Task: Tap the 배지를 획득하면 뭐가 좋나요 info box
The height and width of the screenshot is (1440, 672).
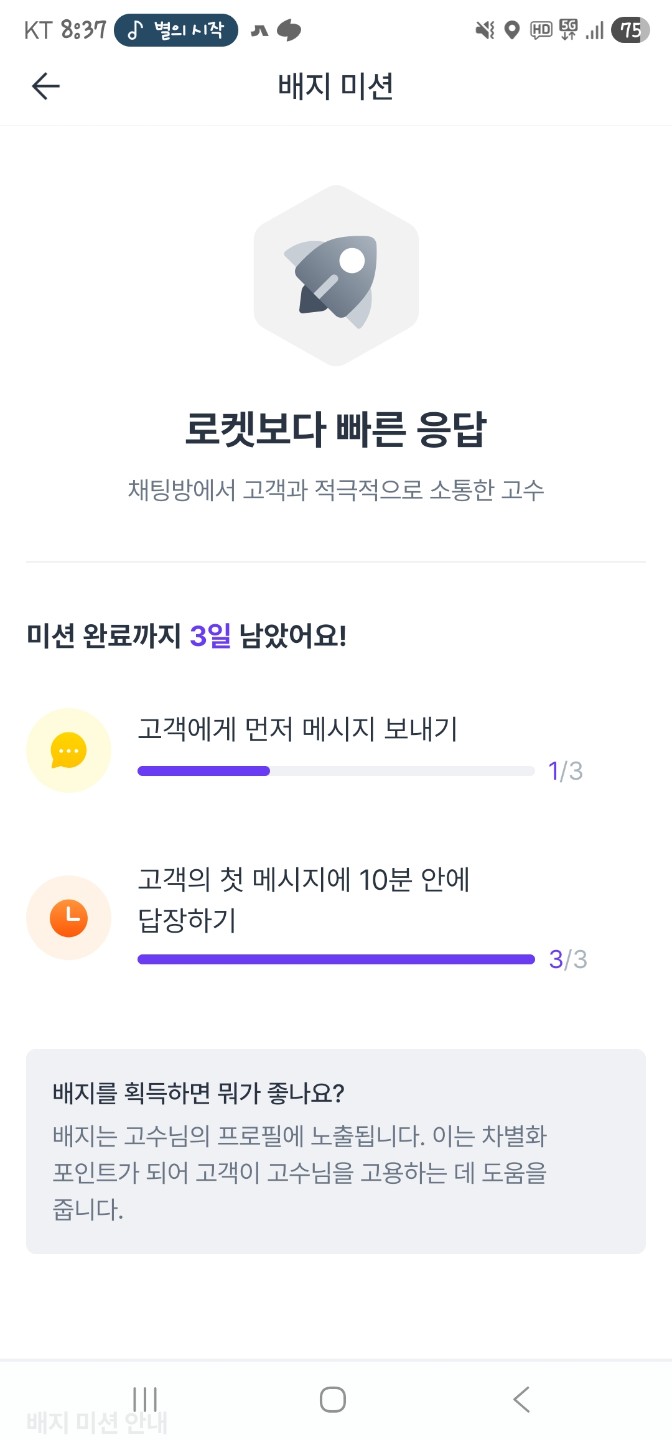Action: pyautogui.click(x=336, y=1148)
